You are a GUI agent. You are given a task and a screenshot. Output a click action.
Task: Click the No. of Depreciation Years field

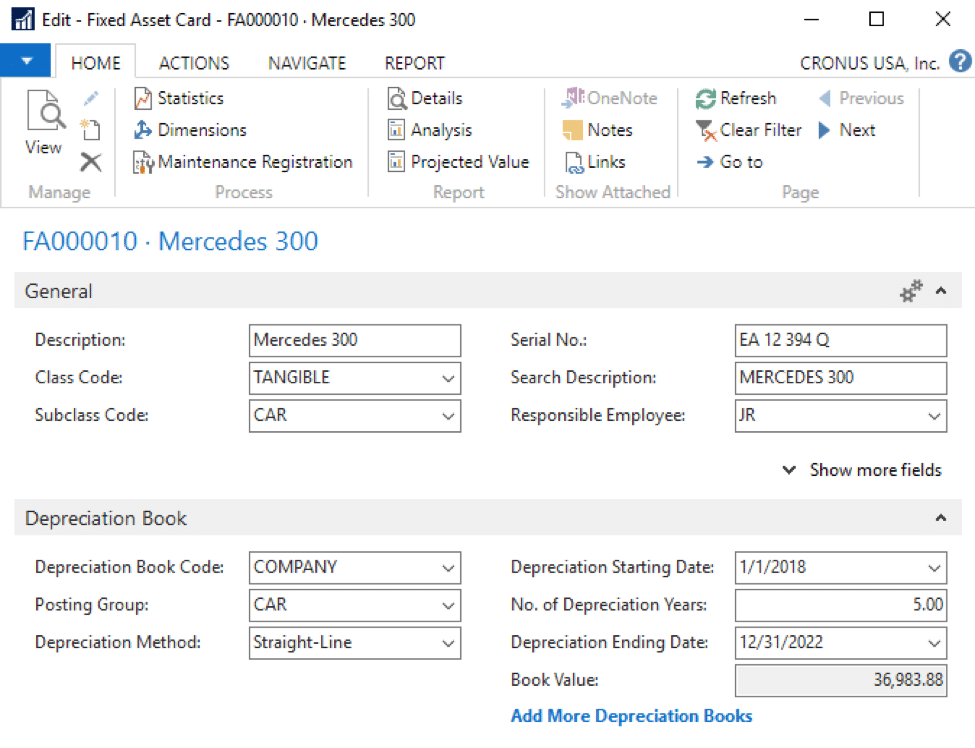[841, 605]
